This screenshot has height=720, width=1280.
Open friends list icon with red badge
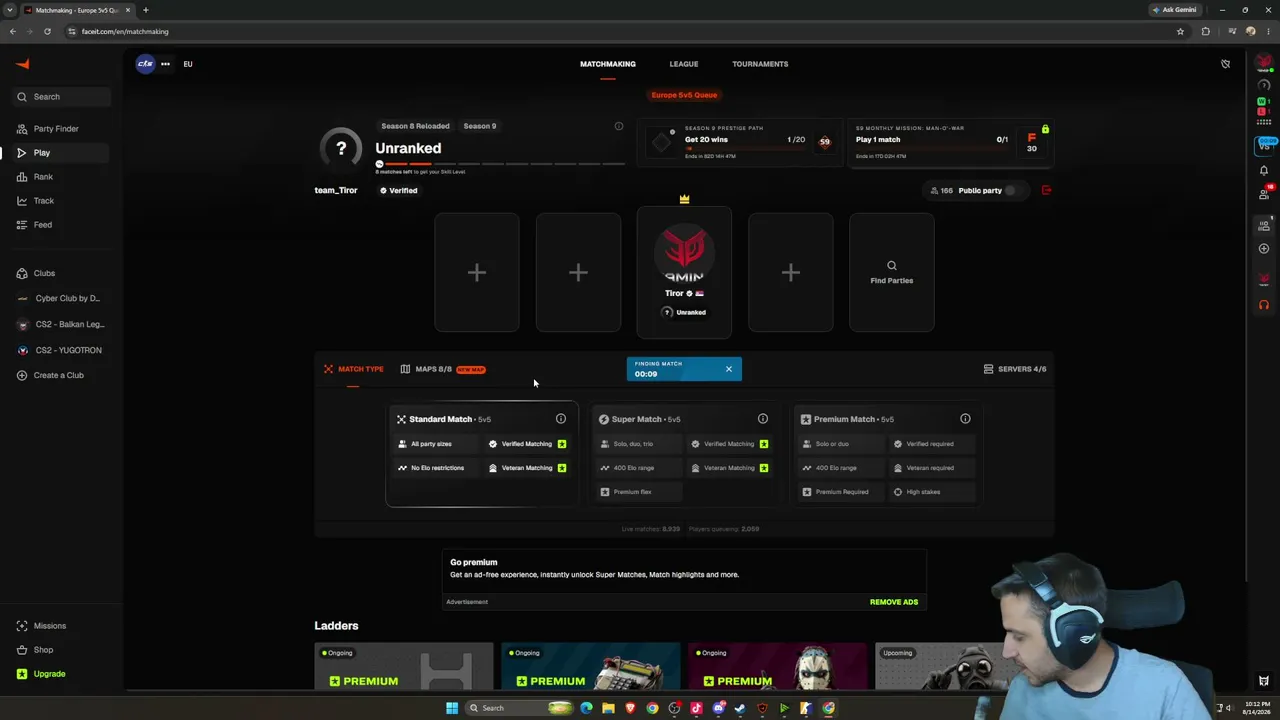pos(1265,193)
